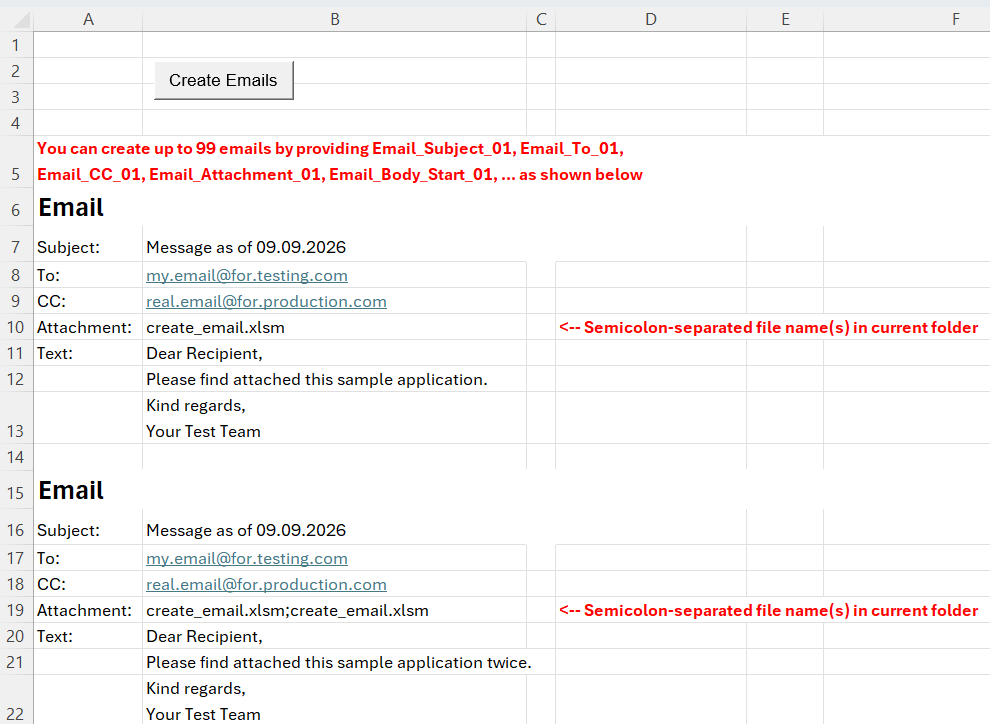The height and width of the screenshot is (724, 990).
Task: Select column D header
Action: point(651,20)
